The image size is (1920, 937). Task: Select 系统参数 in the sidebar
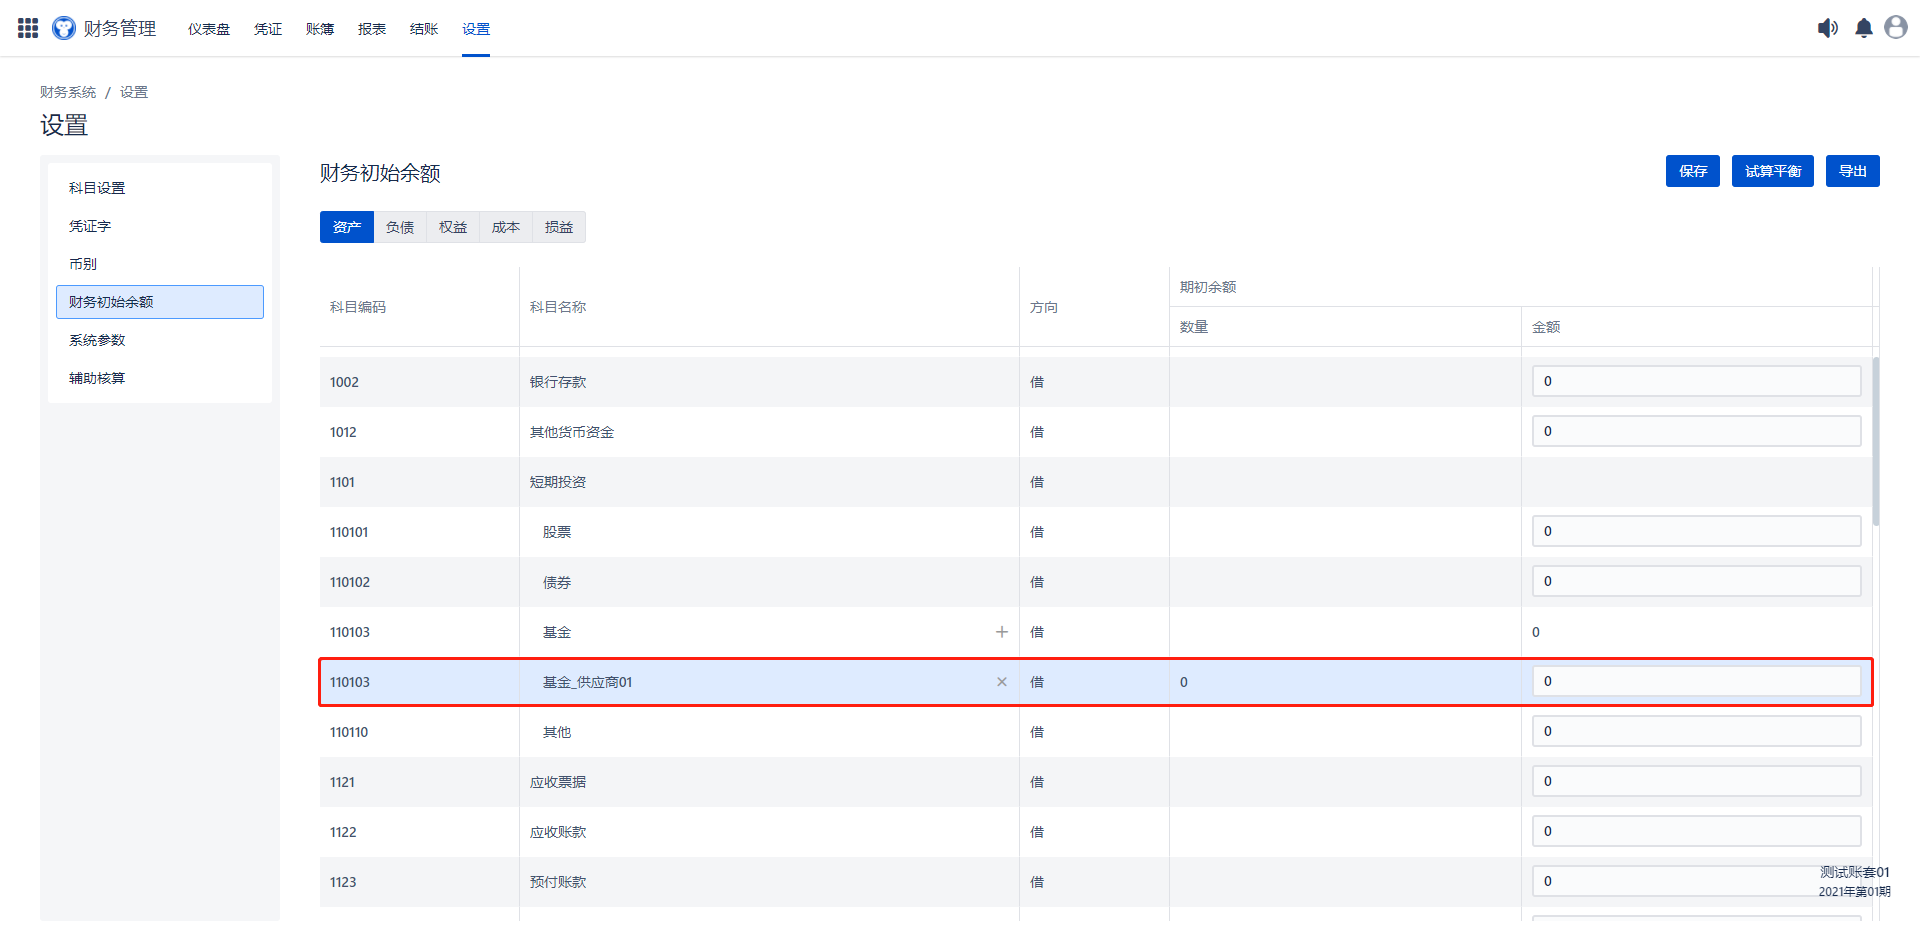coord(160,340)
